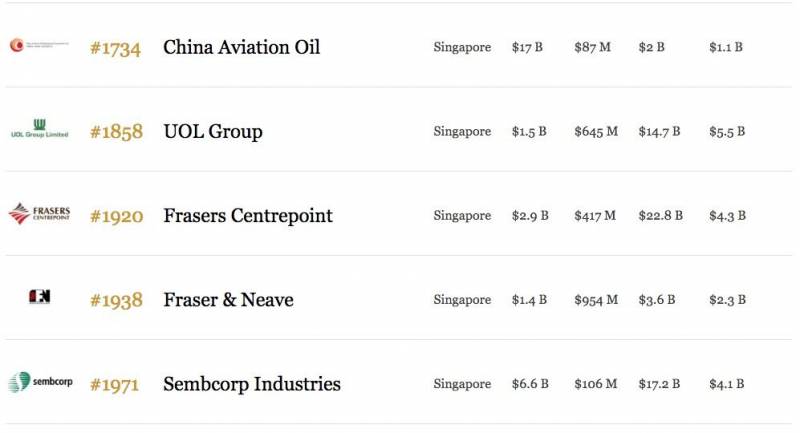Click the $4.1 B market value figure
800x433 pixels.
click(727, 384)
